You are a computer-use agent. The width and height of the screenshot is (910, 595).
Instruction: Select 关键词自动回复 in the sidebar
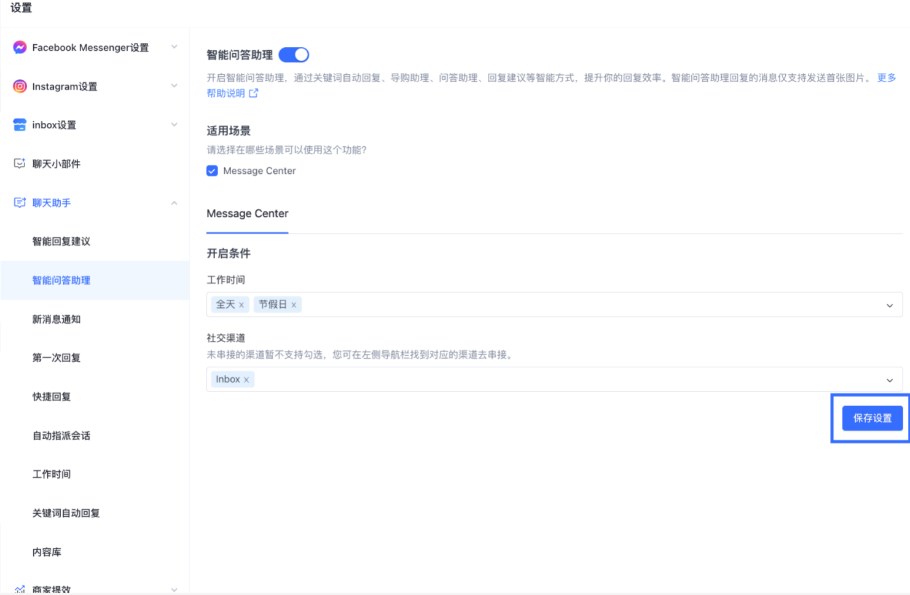pos(66,513)
